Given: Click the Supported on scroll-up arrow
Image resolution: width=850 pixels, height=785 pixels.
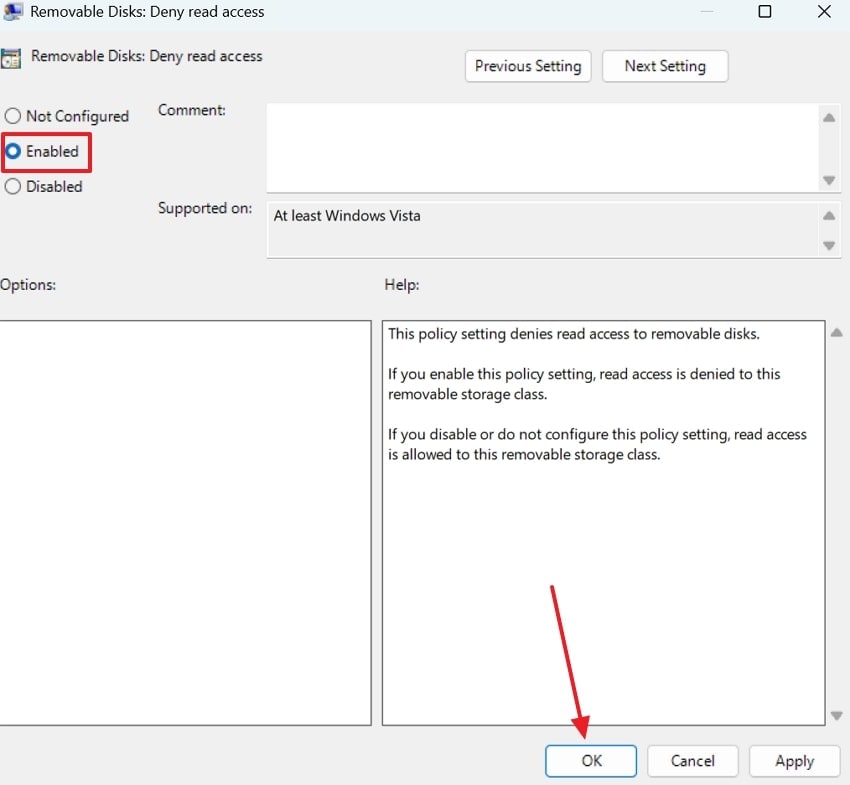Looking at the screenshot, I should pyautogui.click(x=829, y=212).
